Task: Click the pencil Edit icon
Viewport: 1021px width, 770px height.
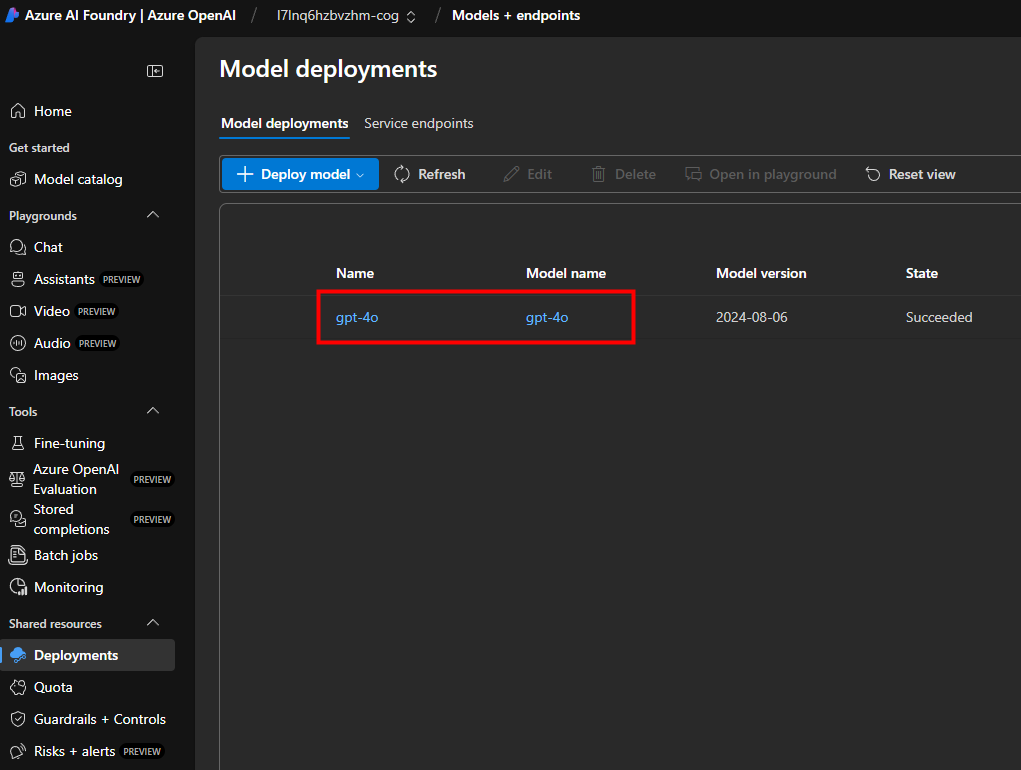Action: point(511,174)
